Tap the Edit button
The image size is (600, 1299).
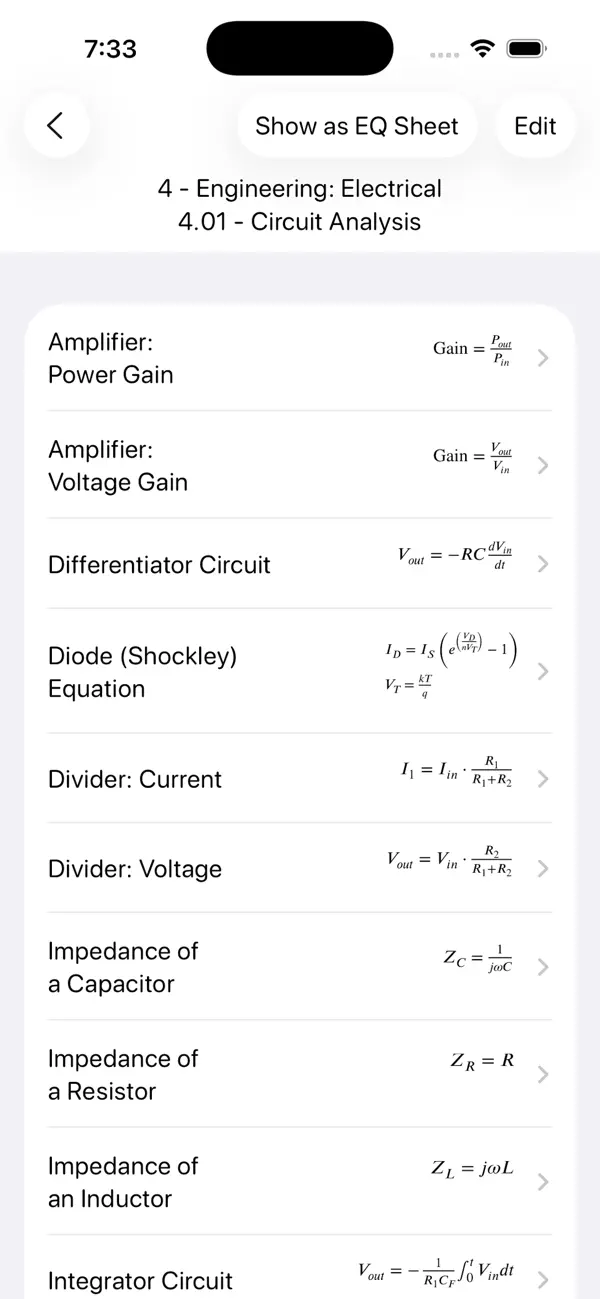[535, 126]
